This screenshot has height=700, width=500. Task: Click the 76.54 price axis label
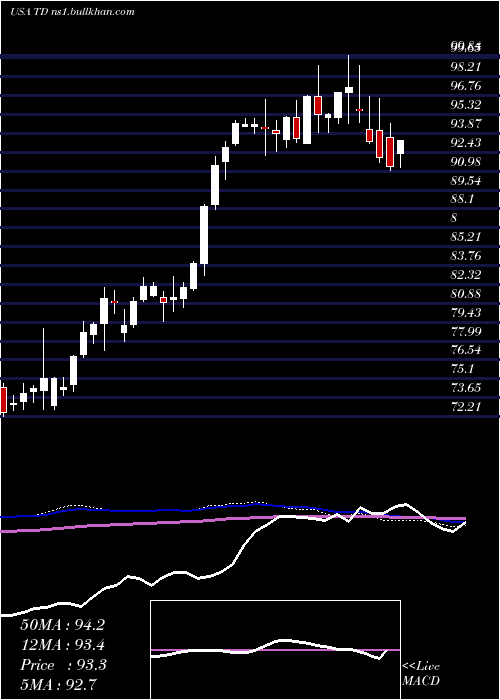(x=466, y=350)
